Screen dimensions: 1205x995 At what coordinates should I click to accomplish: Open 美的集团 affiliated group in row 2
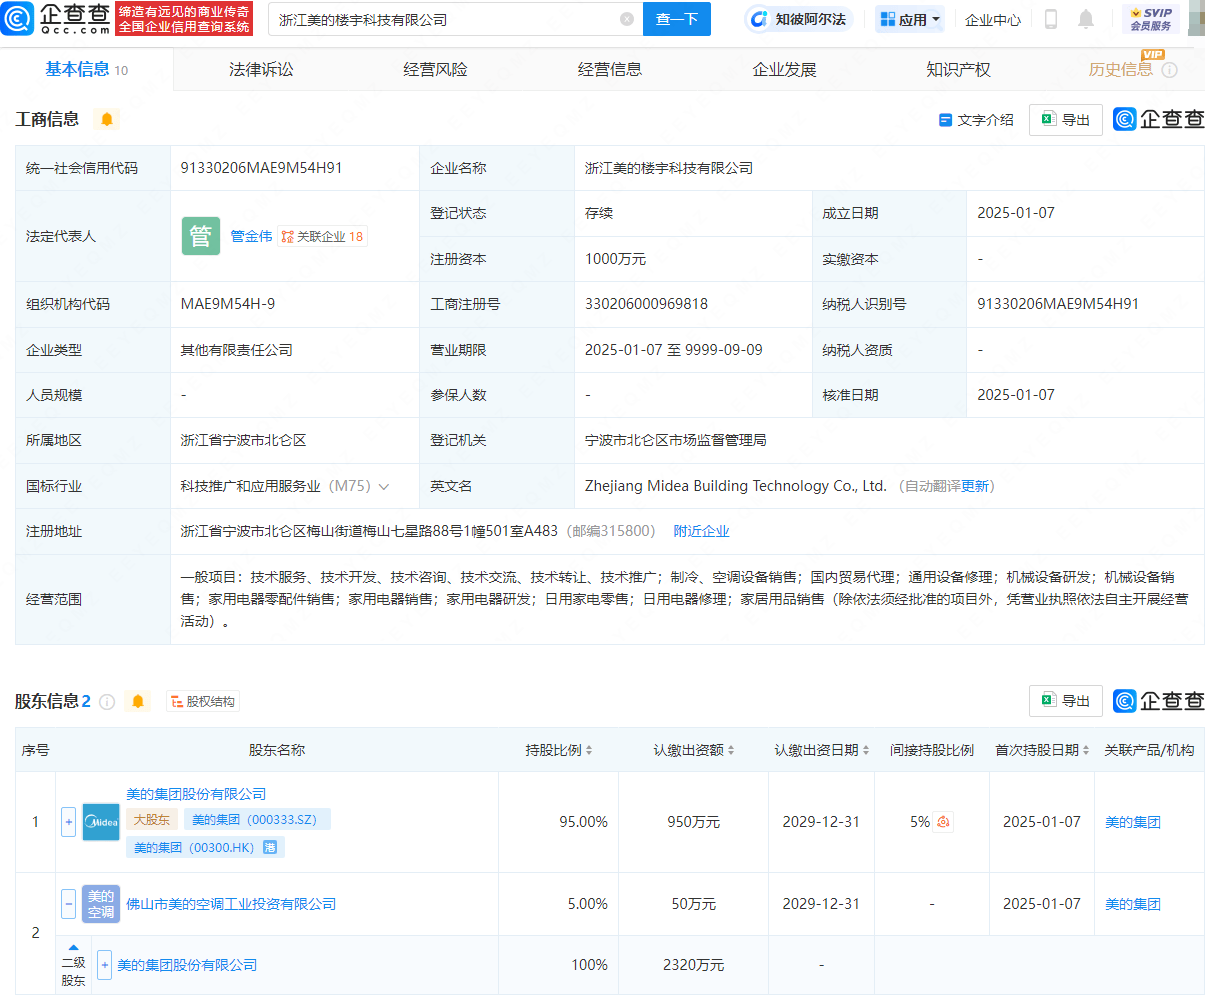[1133, 904]
